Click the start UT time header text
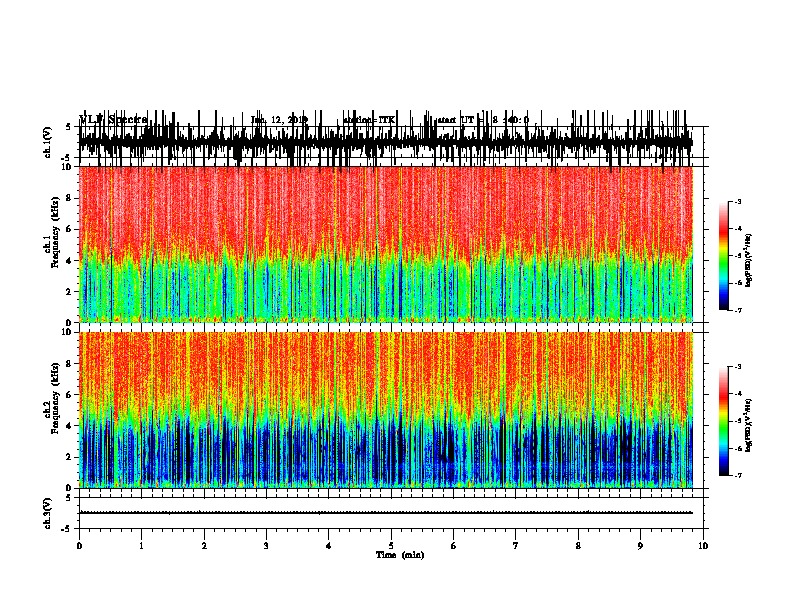The image size is (792, 612). (x=483, y=120)
